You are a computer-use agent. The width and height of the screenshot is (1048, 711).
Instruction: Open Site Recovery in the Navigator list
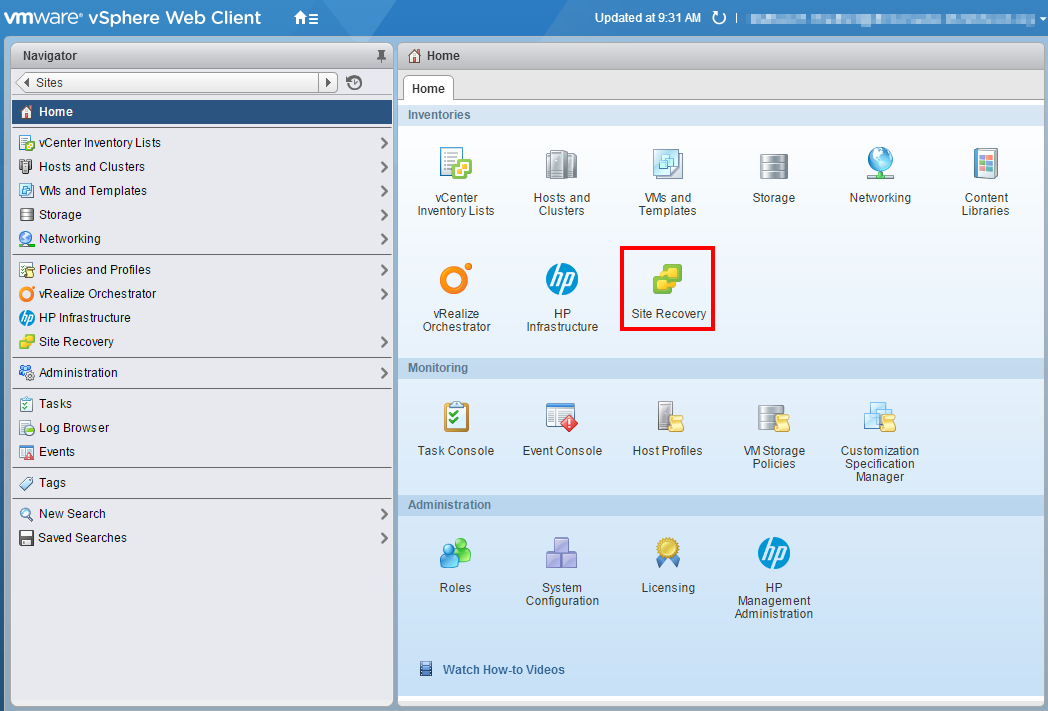(x=202, y=342)
